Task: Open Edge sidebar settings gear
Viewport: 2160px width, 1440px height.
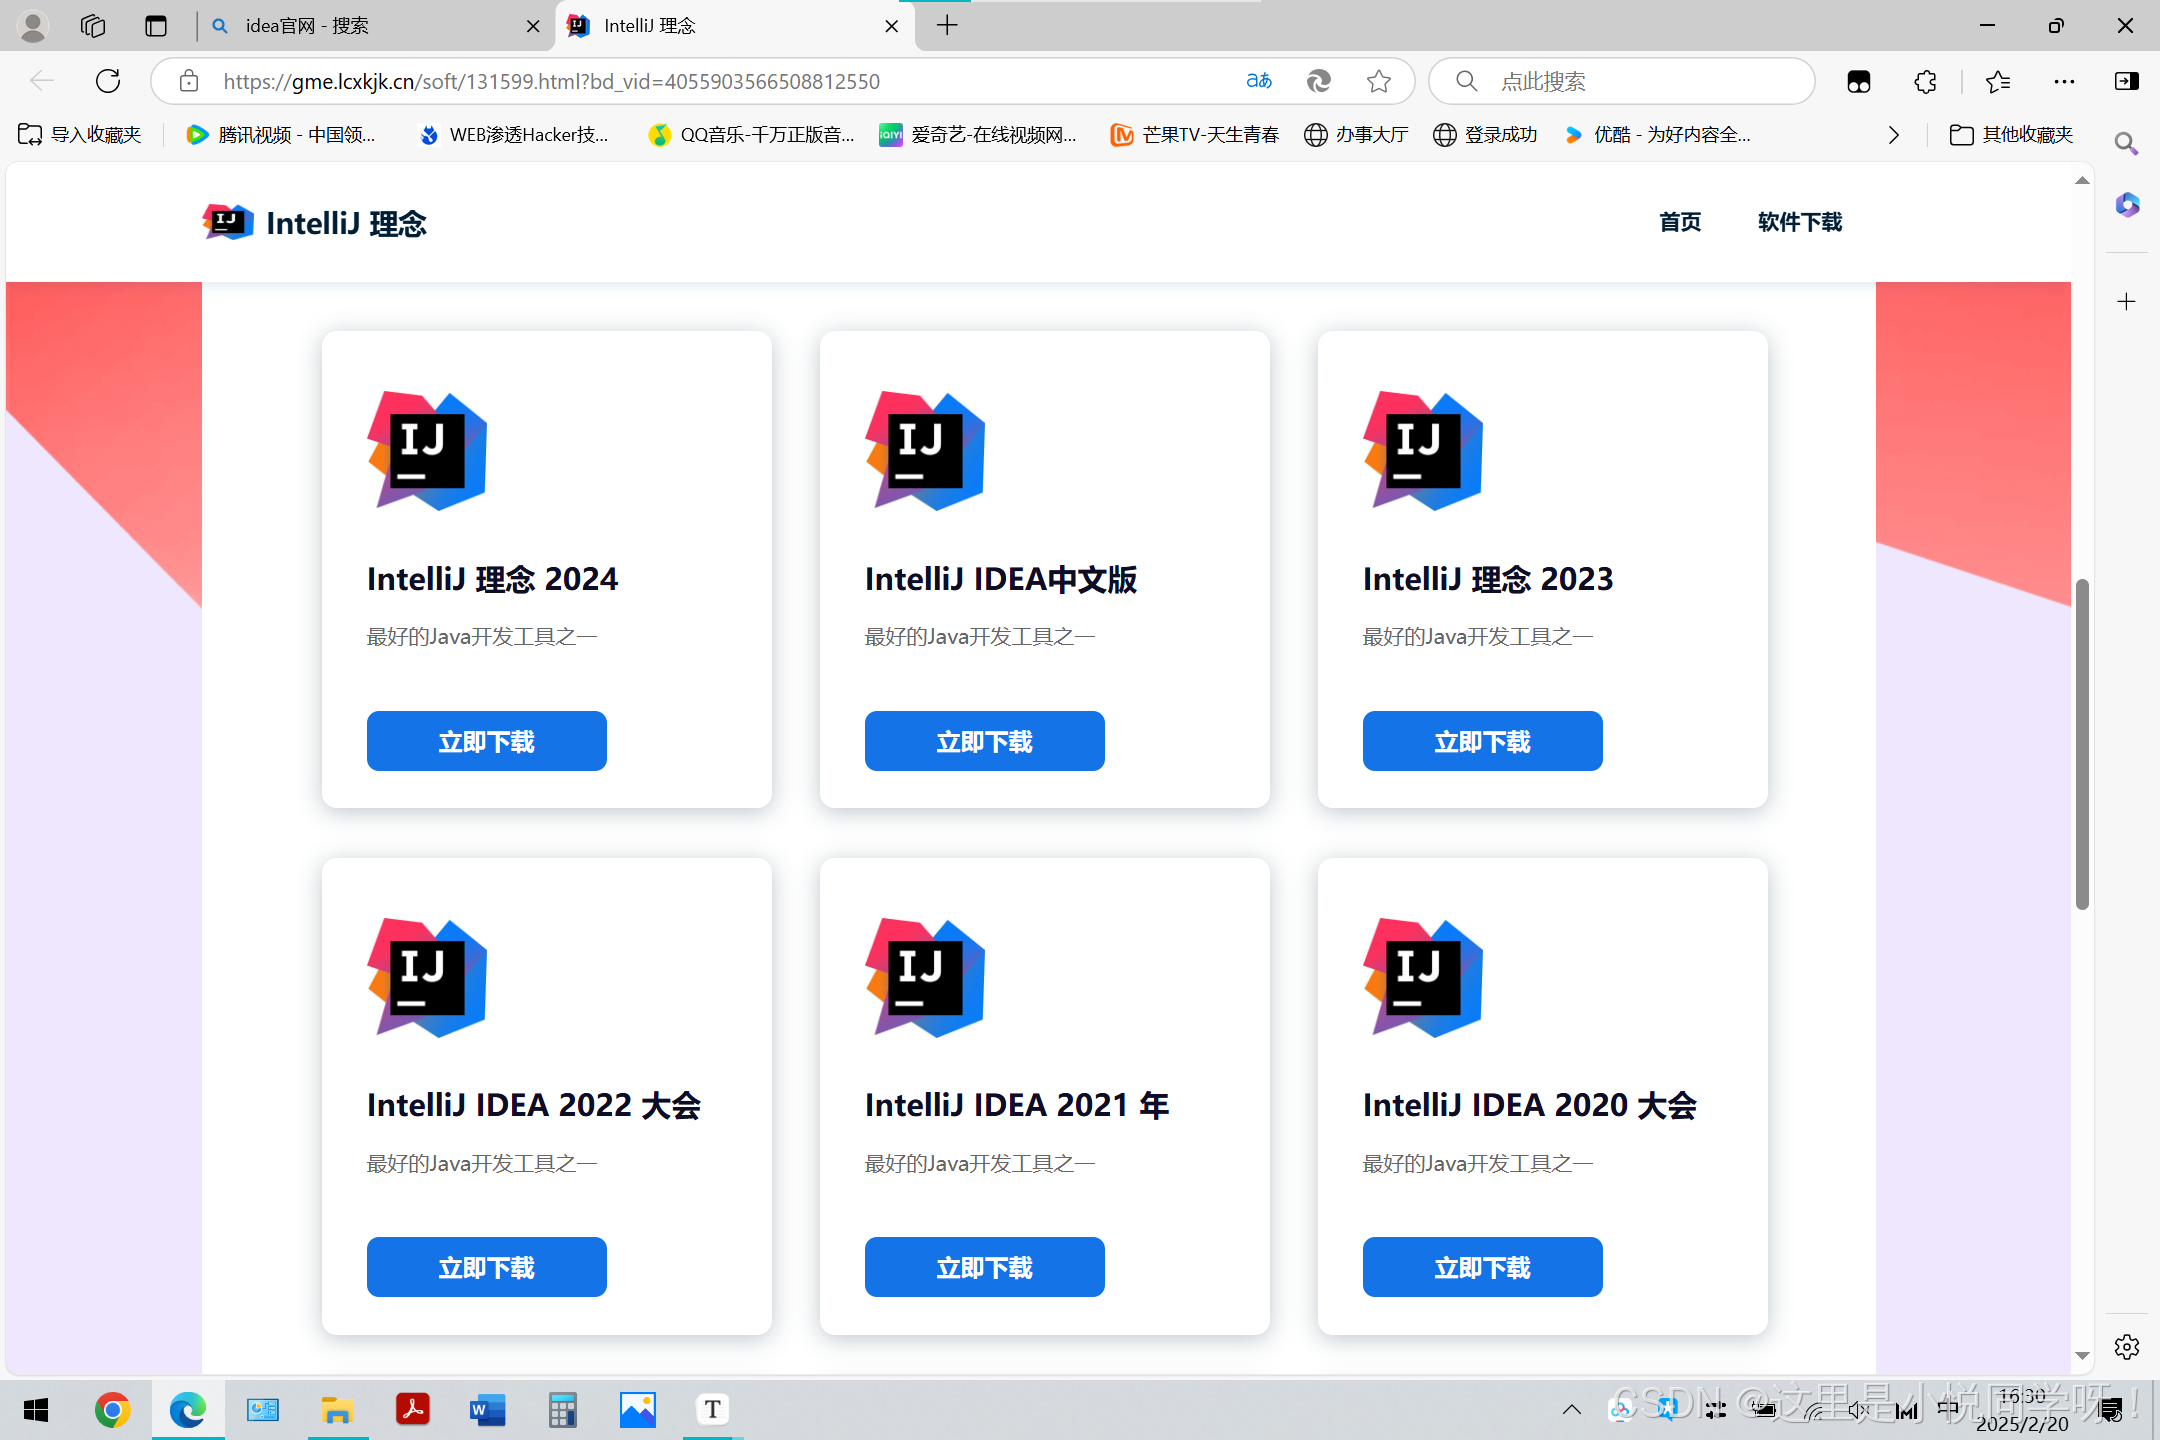Action: click(x=2127, y=1347)
